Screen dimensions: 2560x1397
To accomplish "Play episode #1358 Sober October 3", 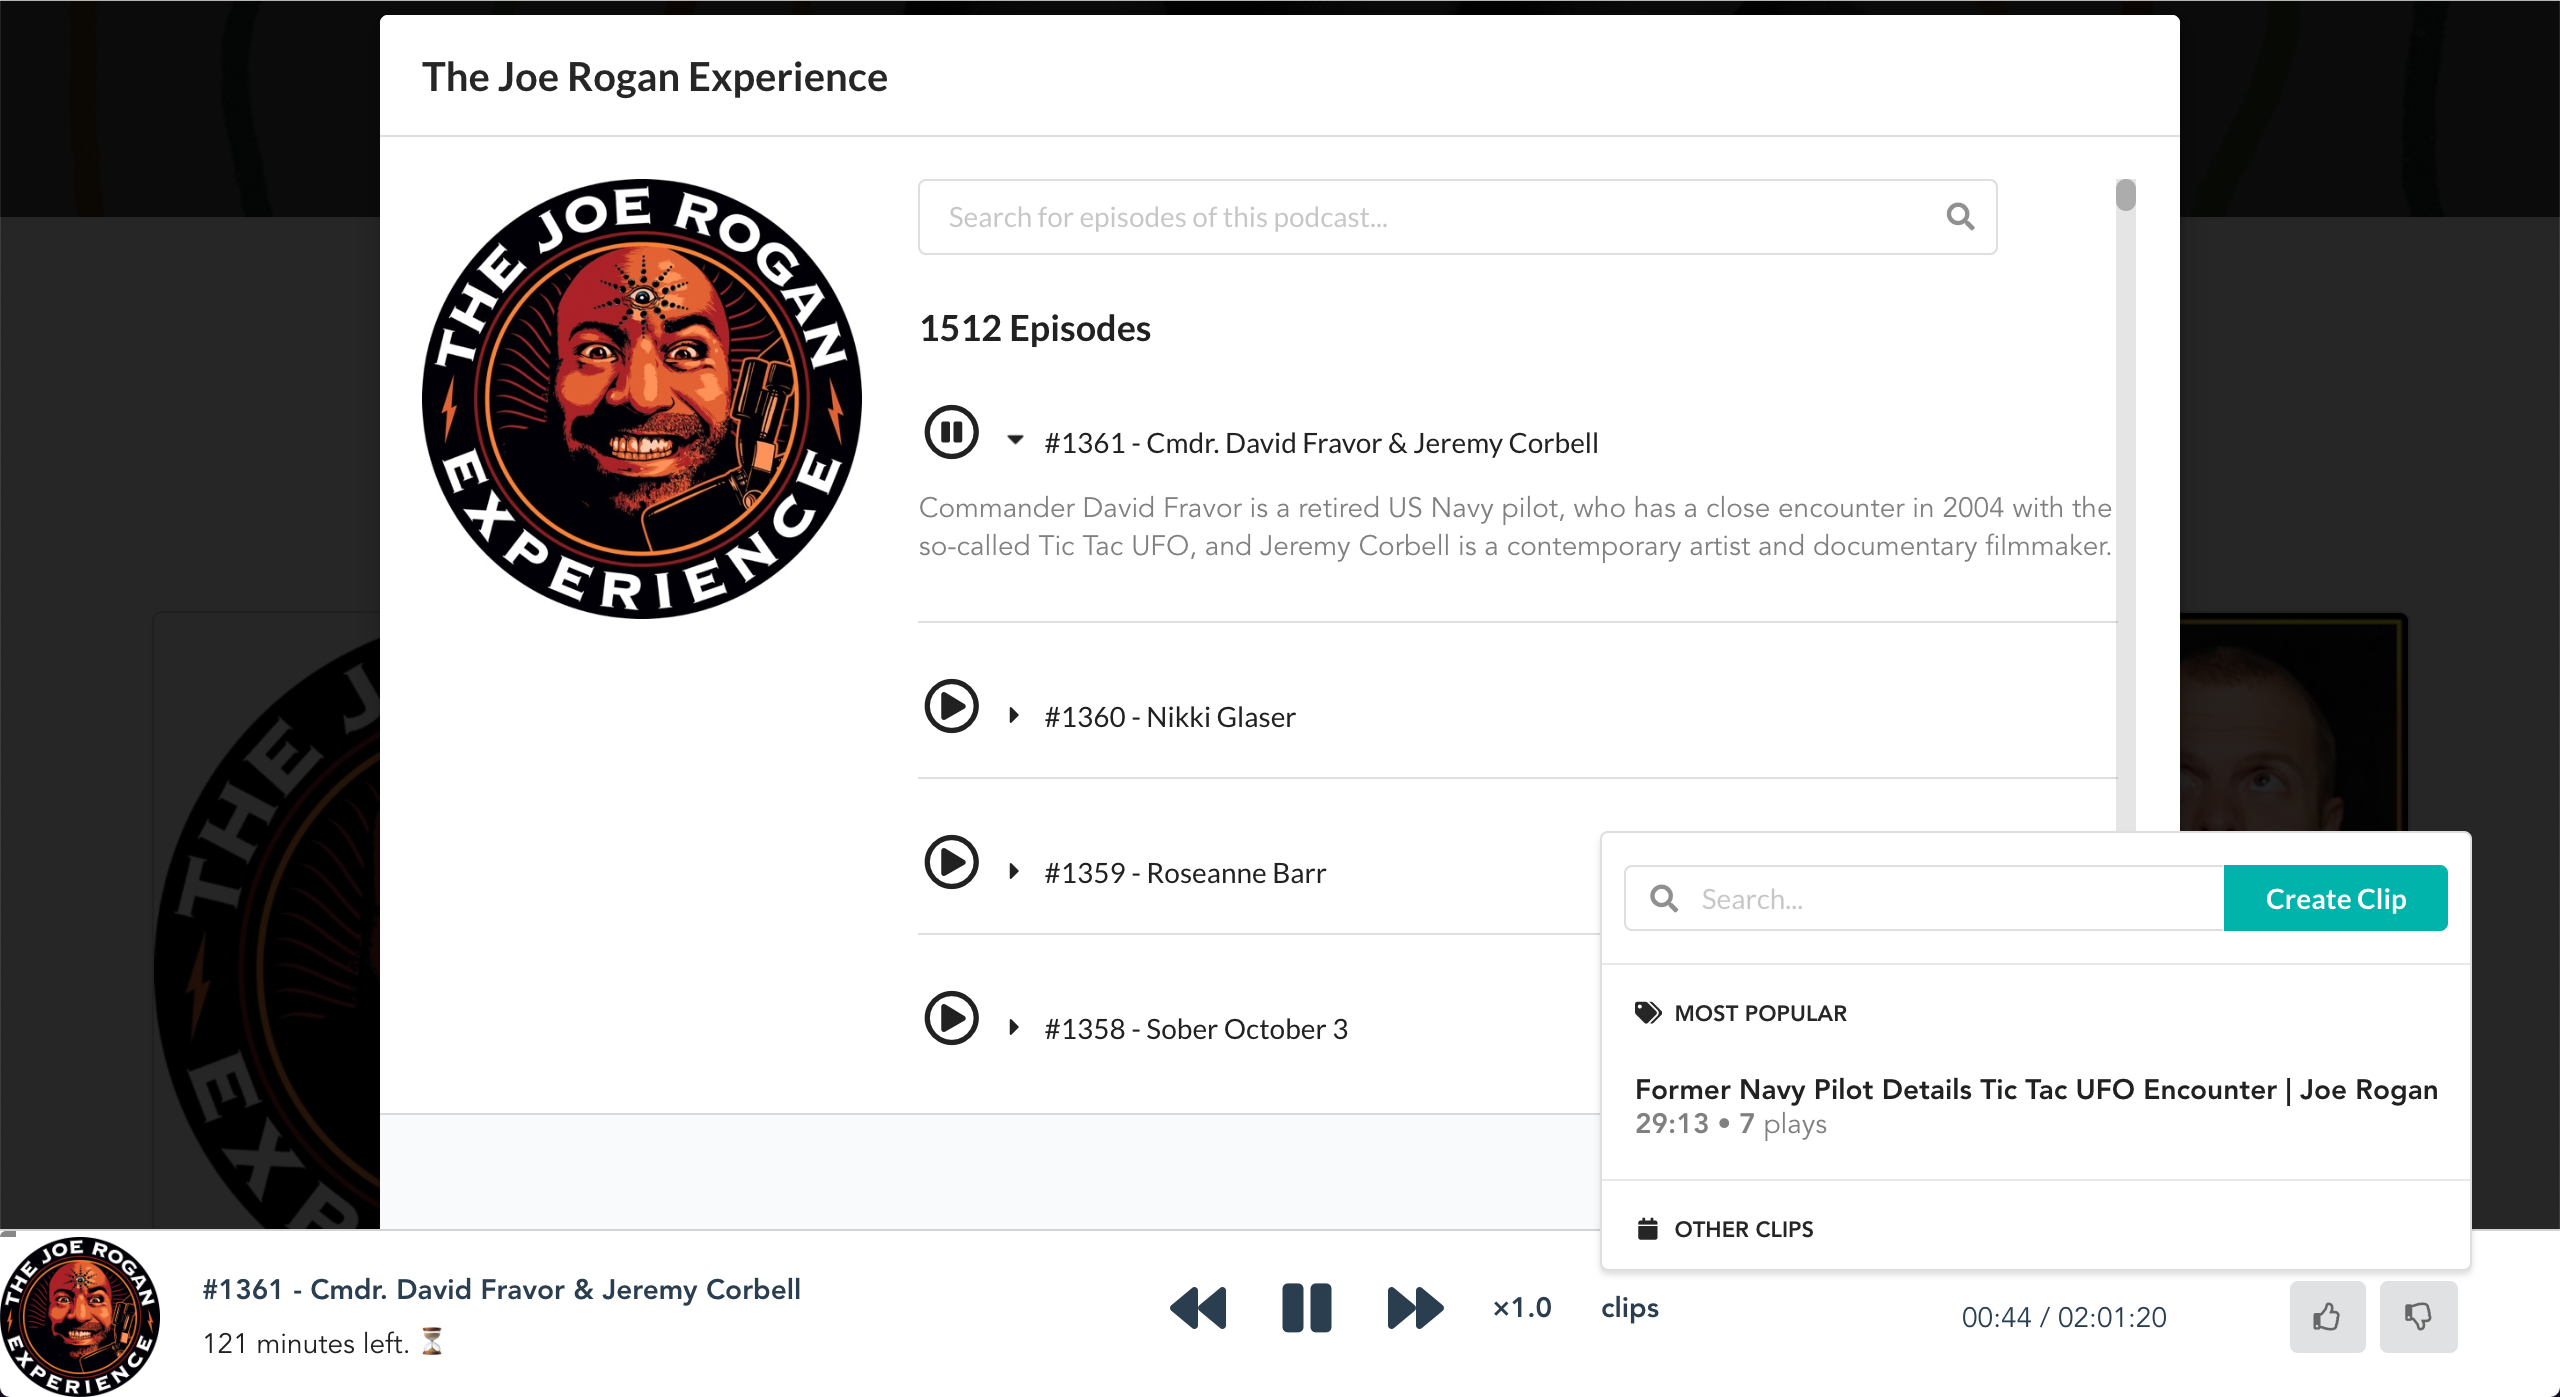I will (951, 1019).
